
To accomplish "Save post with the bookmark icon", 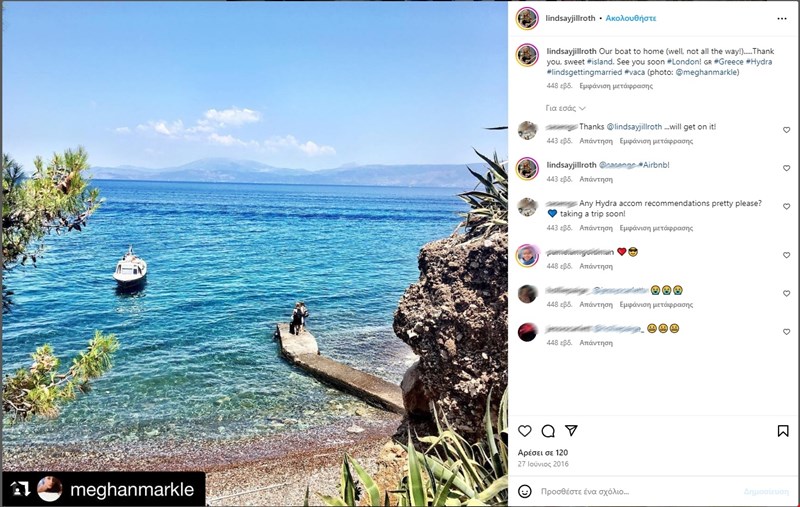I will click(783, 431).
